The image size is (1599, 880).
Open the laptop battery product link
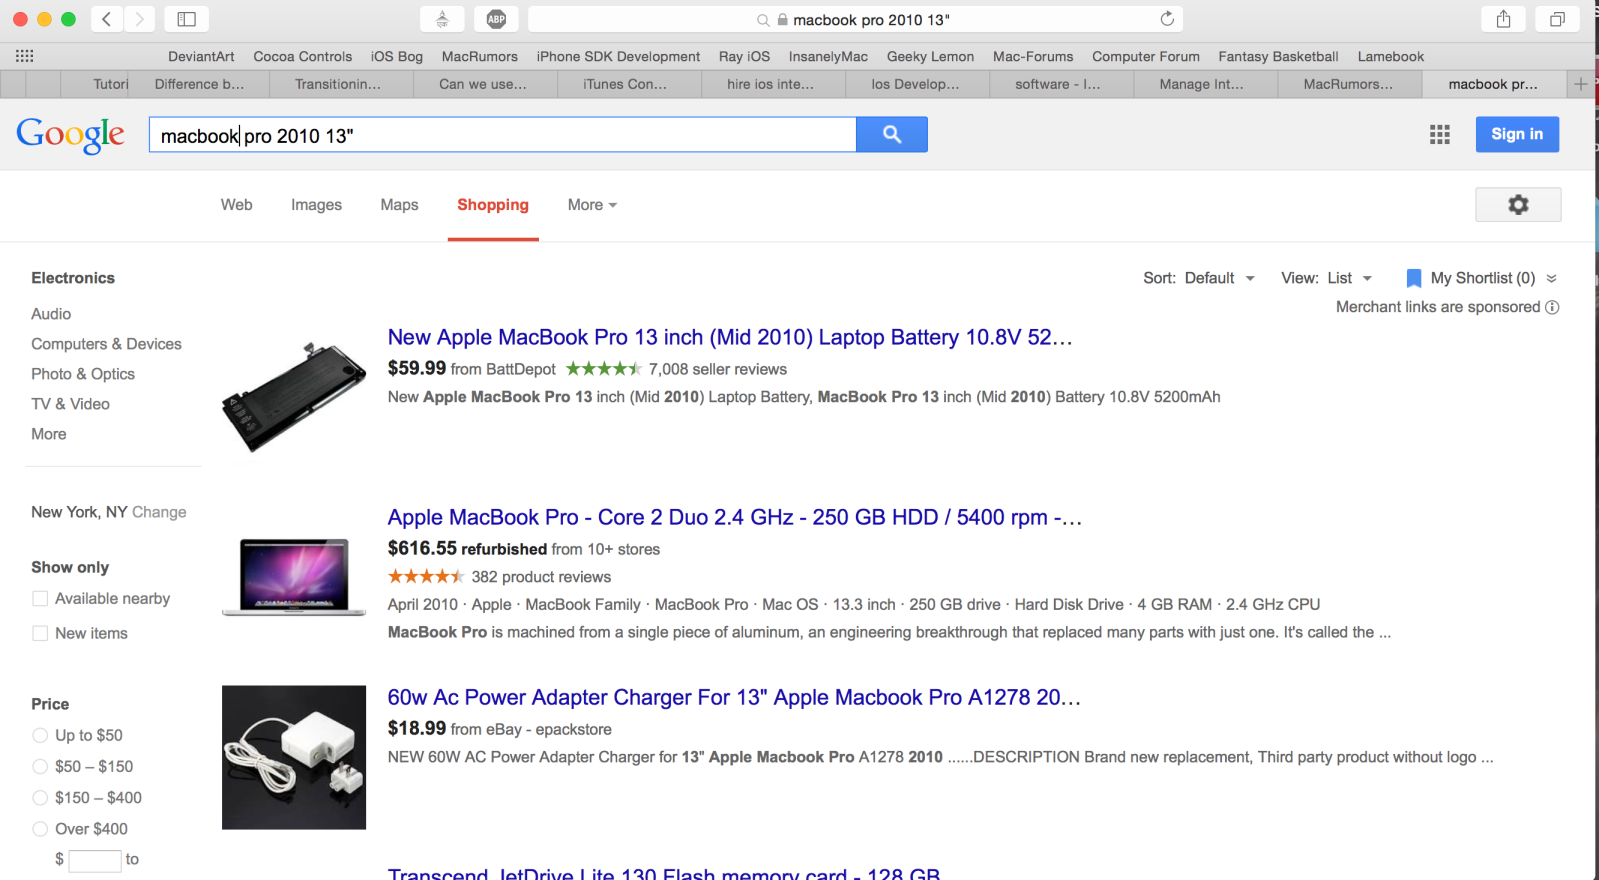tap(730, 338)
